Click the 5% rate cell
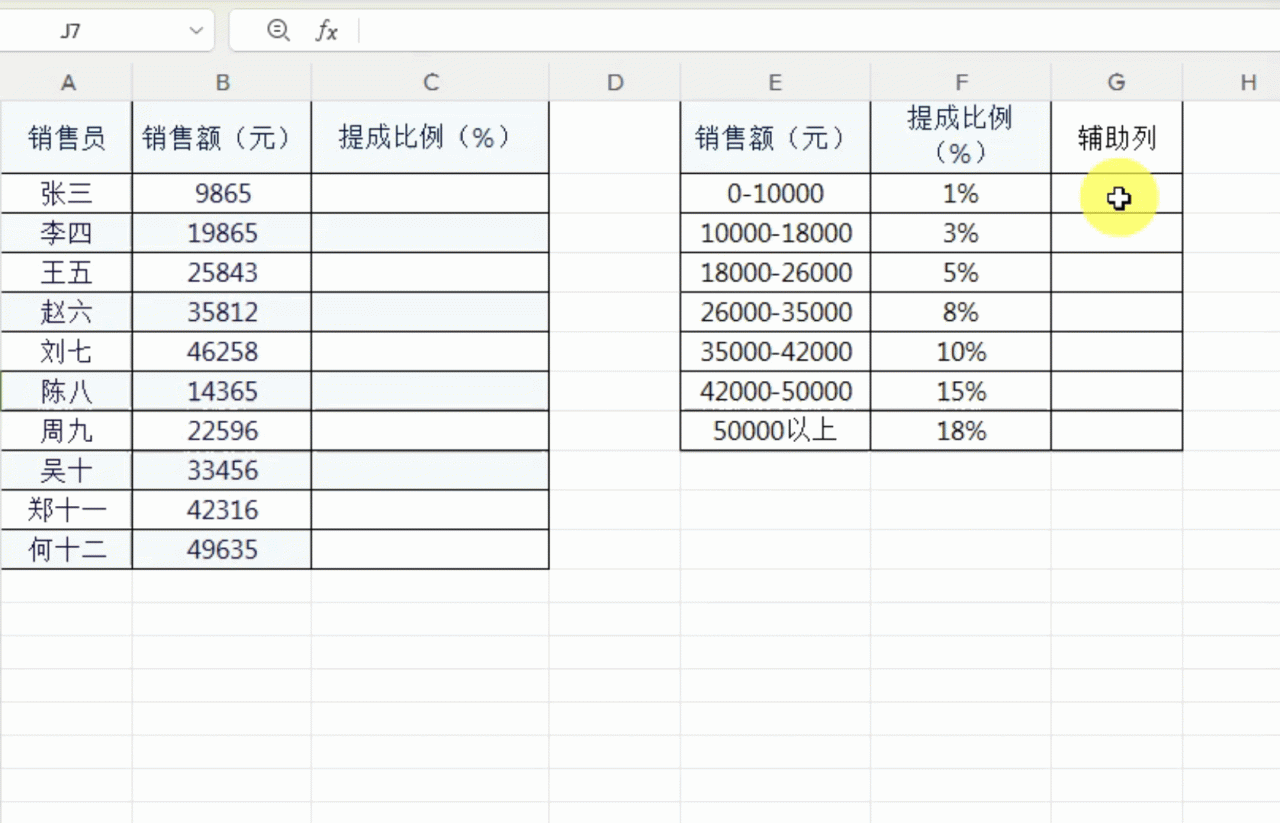The image size is (1280, 823). pos(961,272)
